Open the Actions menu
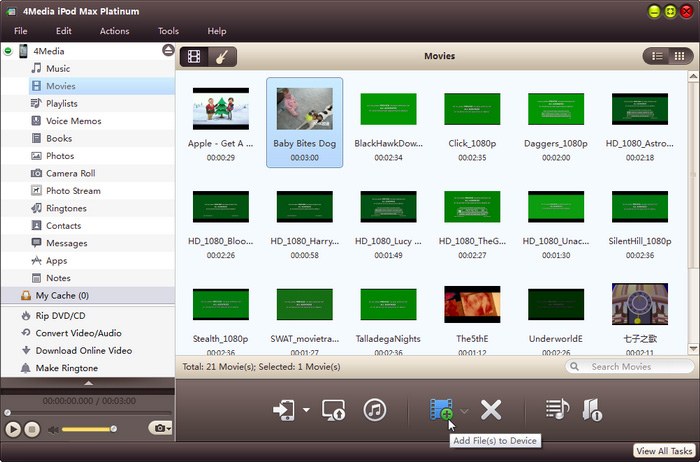 (114, 31)
